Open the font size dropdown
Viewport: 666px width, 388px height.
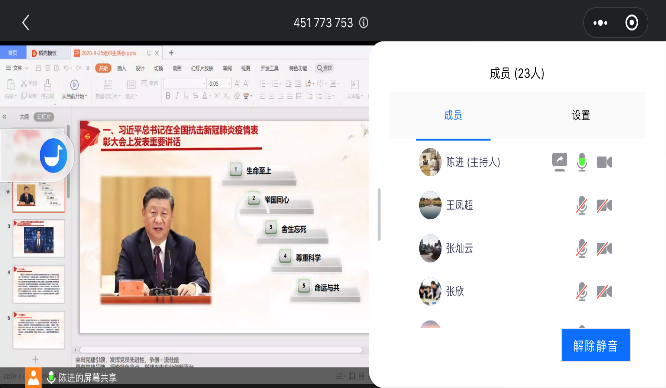click(x=229, y=83)
